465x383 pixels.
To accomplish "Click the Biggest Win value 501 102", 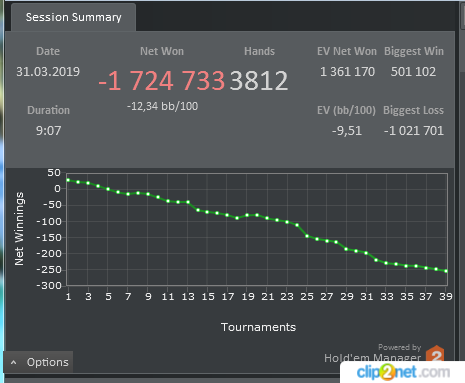I will click(413, 72).
